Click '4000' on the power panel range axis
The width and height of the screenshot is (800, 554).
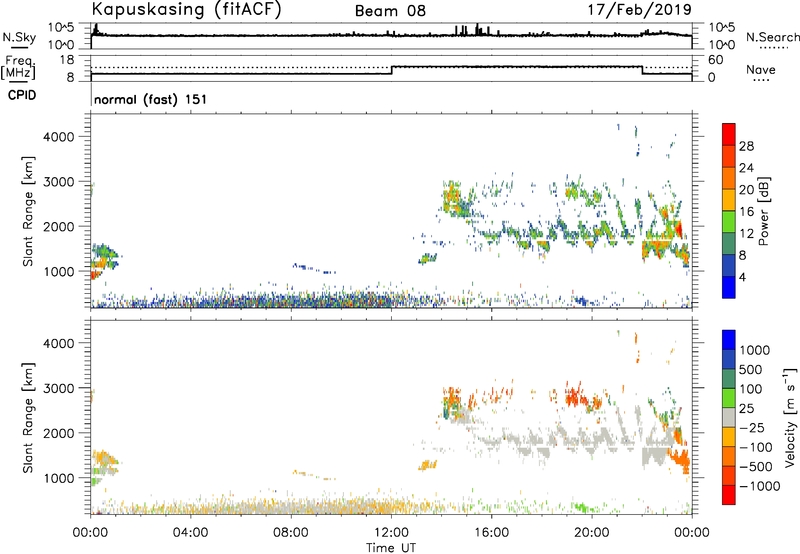[59, 137]
